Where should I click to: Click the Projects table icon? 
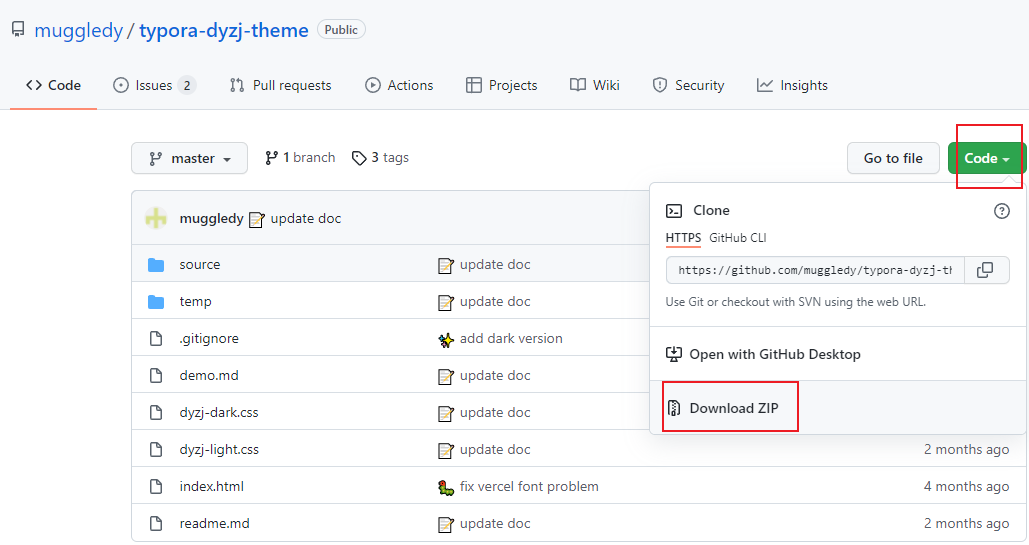[x=473, y=85]
